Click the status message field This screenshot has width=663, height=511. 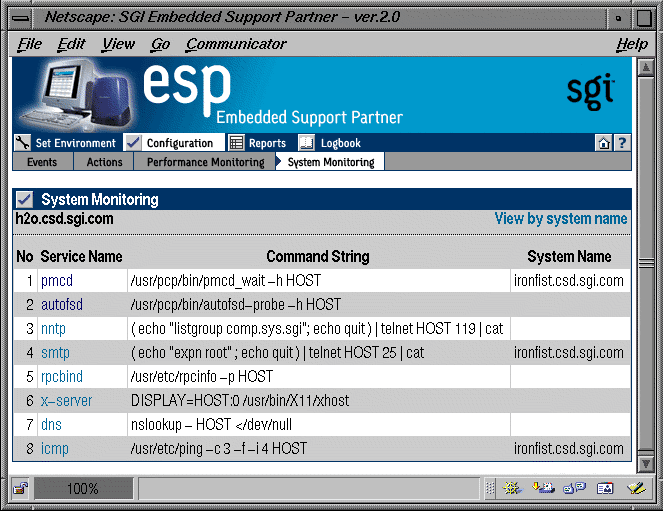tap(309, 489)
